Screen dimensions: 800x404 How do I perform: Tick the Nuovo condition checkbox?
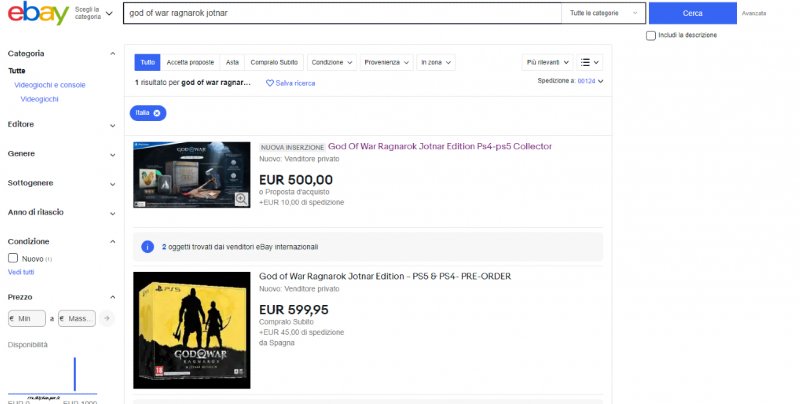pos(13,258)
